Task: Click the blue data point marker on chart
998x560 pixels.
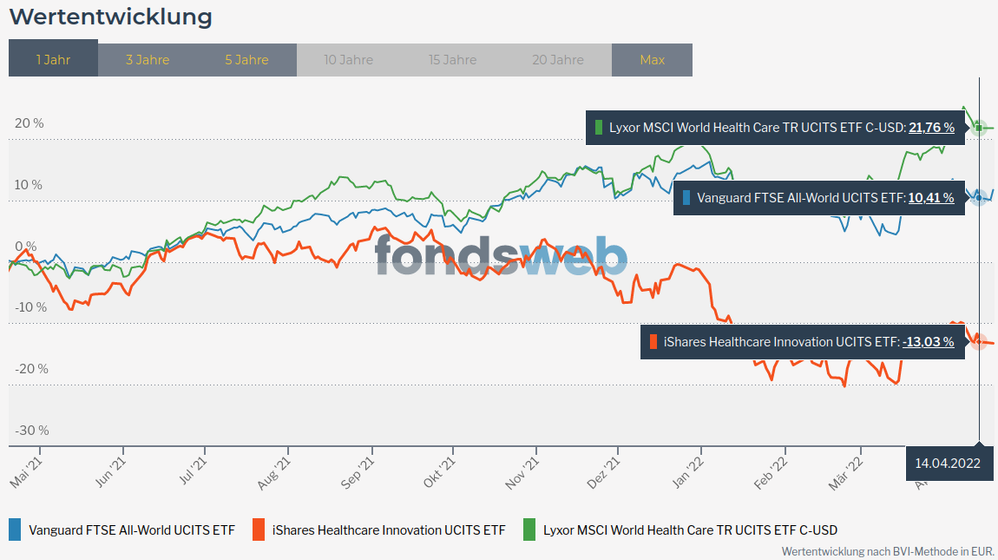Action: tap(979, 198)
